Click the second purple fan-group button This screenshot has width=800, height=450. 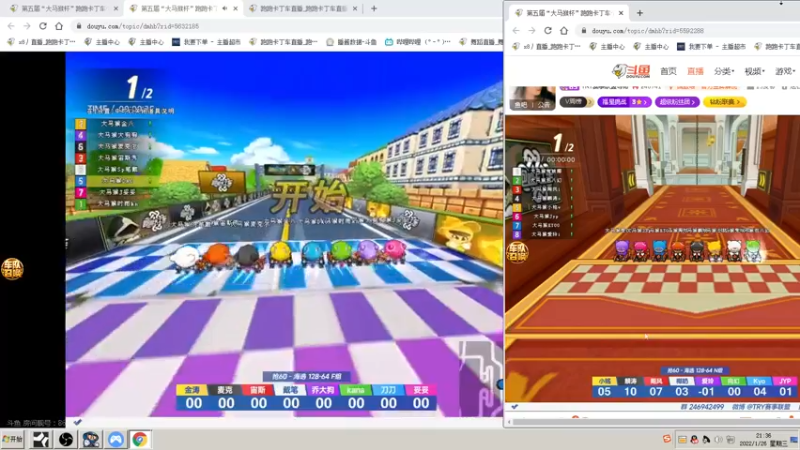[677, 102]
